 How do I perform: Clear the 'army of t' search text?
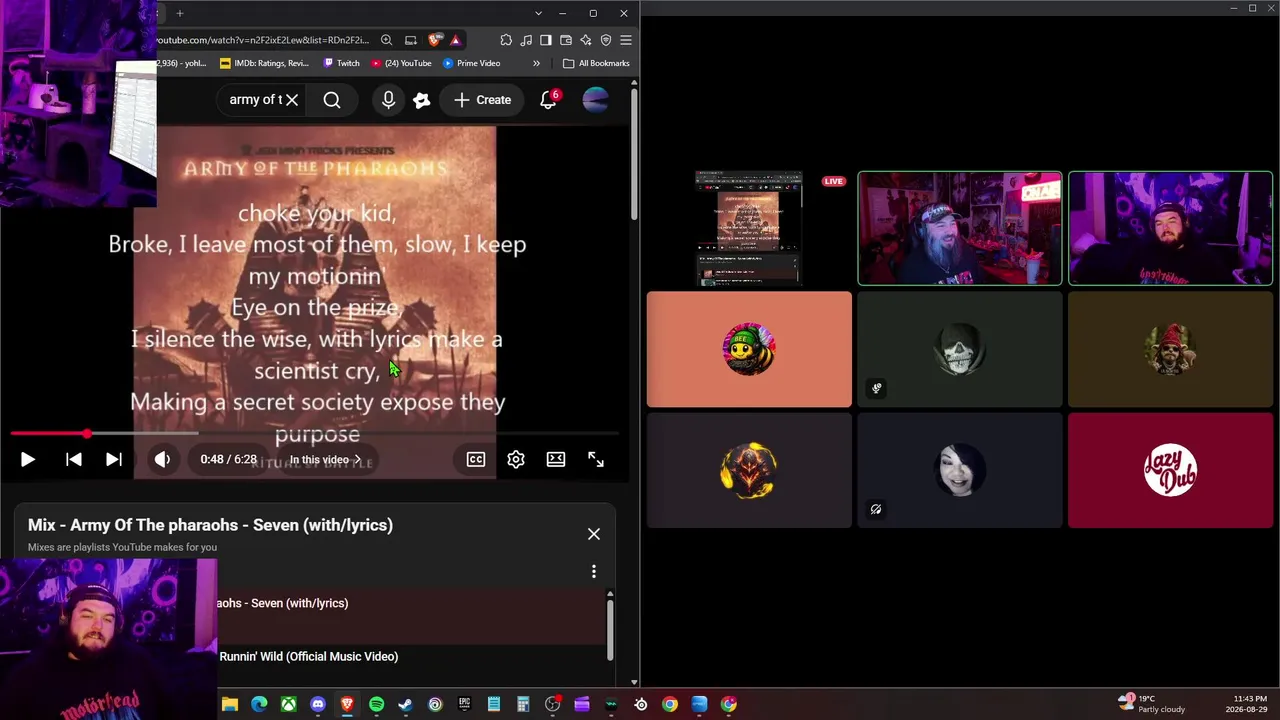(x=291, y=100)
